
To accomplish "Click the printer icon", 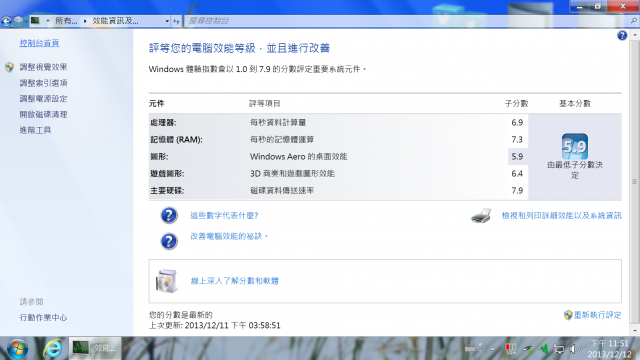I will 481,216.
